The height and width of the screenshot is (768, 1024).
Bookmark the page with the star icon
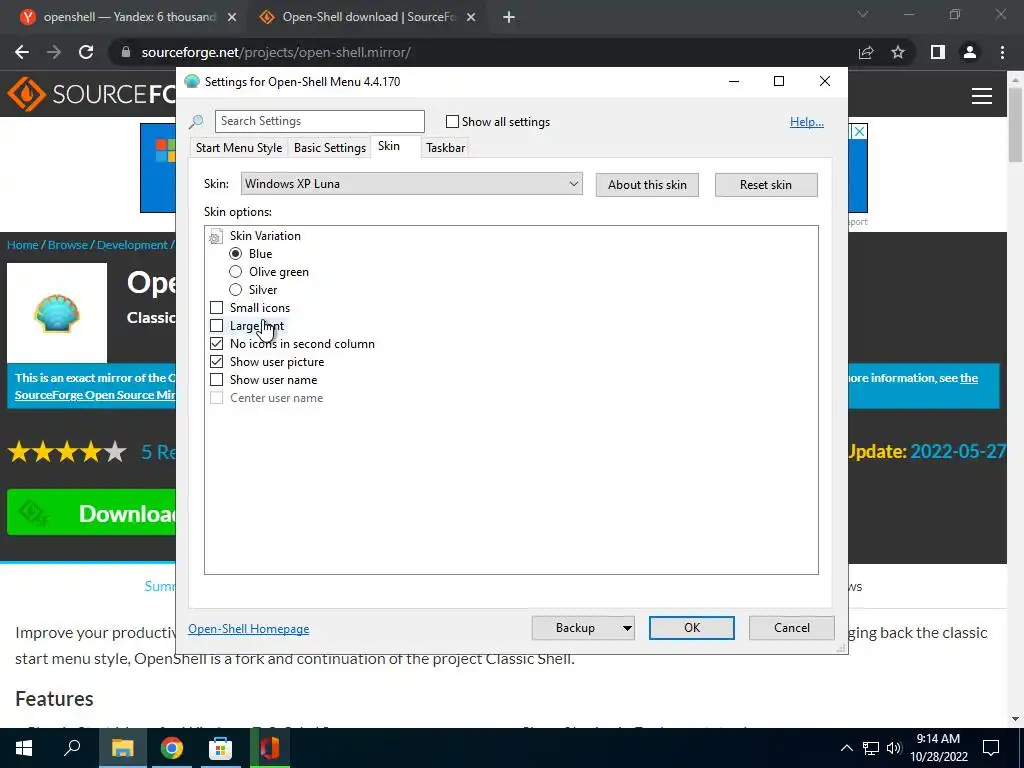point(898,52)
